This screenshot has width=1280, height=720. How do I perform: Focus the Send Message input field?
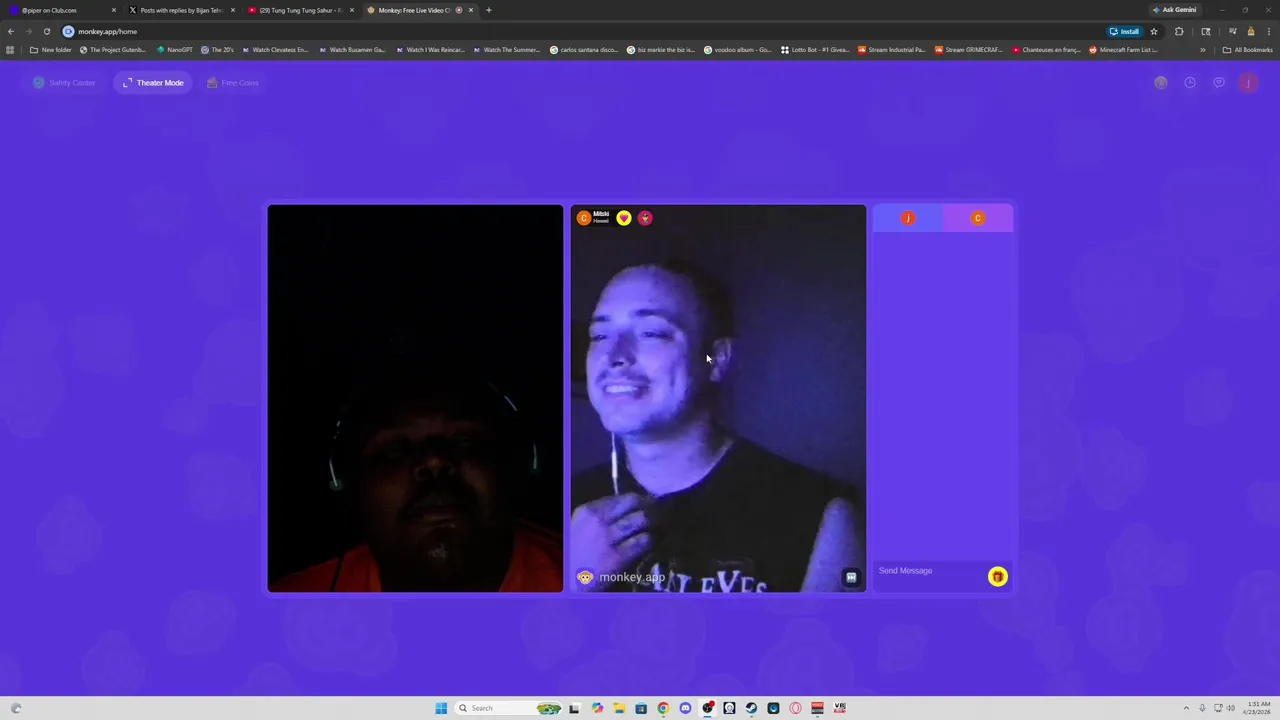(x=930, y=571)
